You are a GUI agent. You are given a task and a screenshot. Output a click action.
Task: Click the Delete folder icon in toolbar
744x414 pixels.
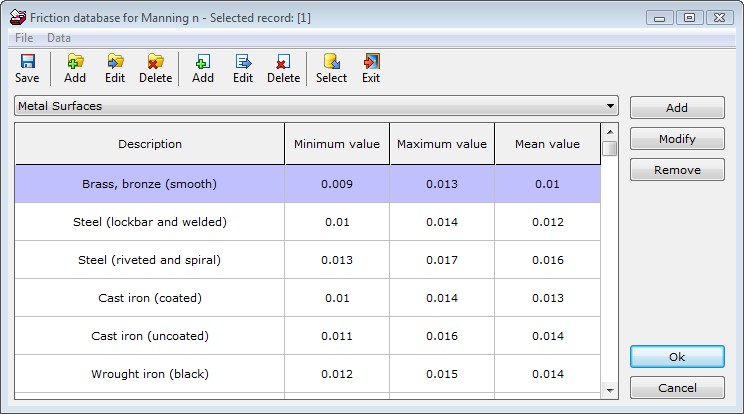pyautogui.click(x=155, y=62)
